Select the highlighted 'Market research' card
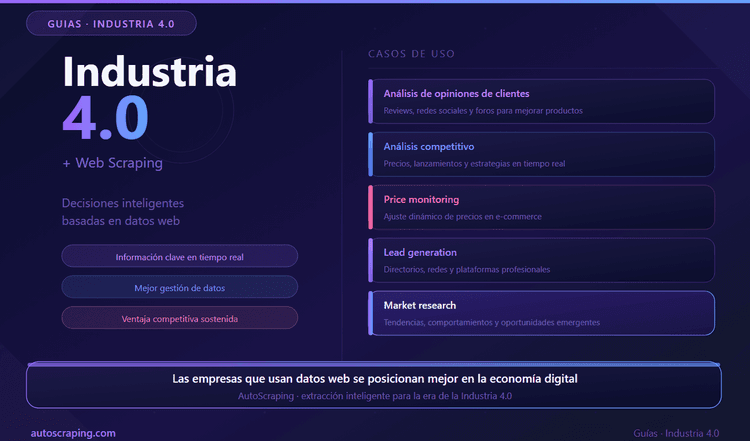Viewport: 750px width, 441px height. click(541, 313)
